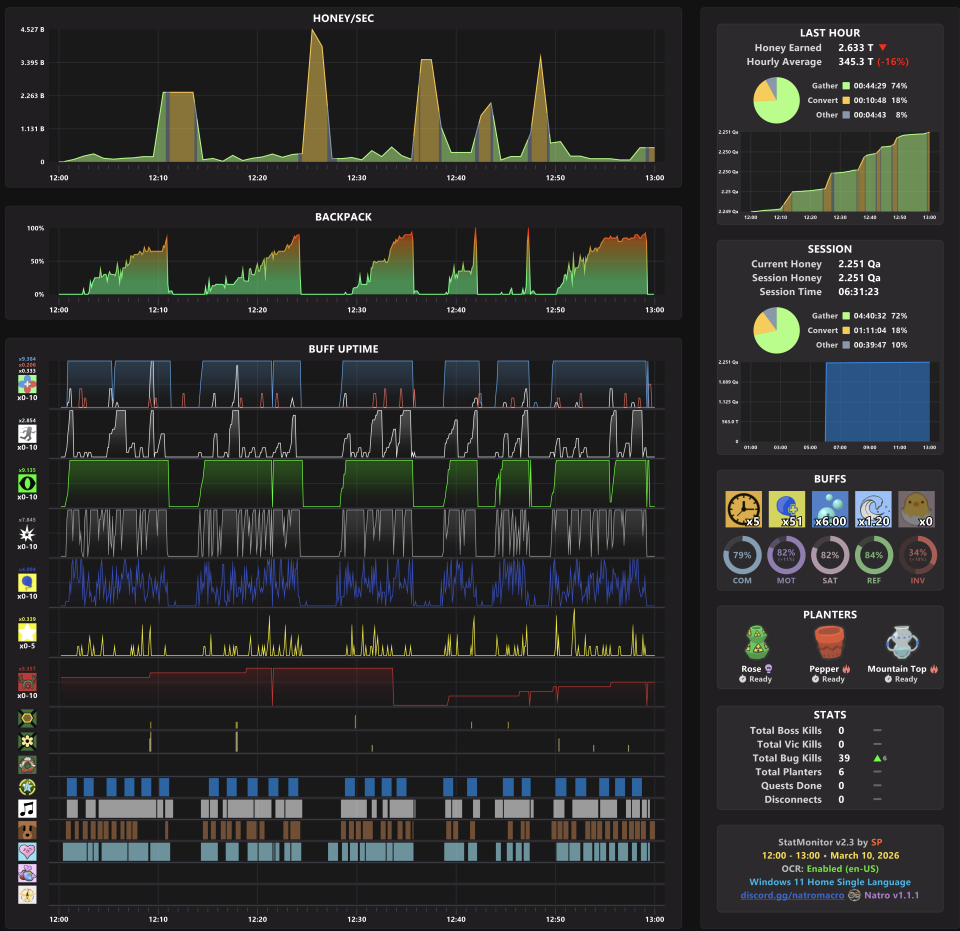Click the chick x0 buff icon
960x931 pixels.
tap(916, 508)
